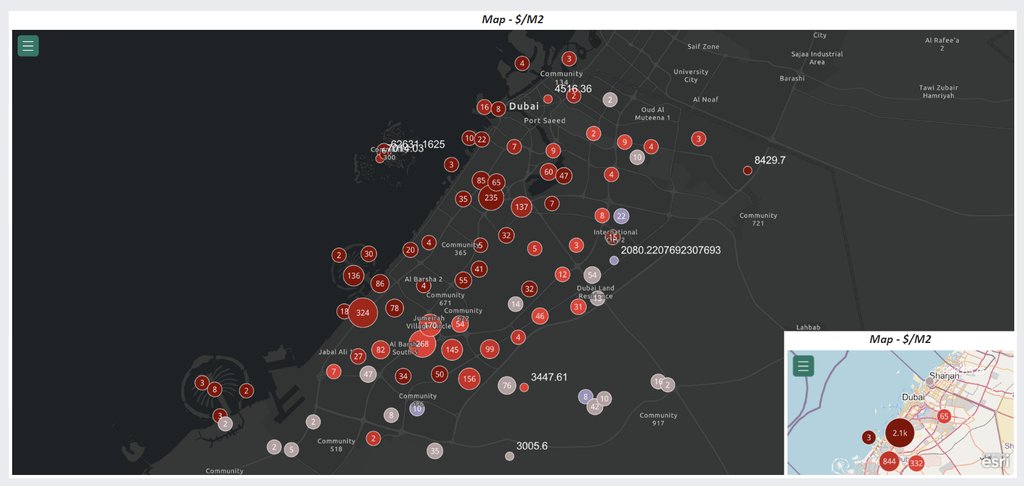Image resolution: width=1024 pixels, height=486 pixels.
Task: Click the 332 cluster in inset map
Action: point(916,464)
